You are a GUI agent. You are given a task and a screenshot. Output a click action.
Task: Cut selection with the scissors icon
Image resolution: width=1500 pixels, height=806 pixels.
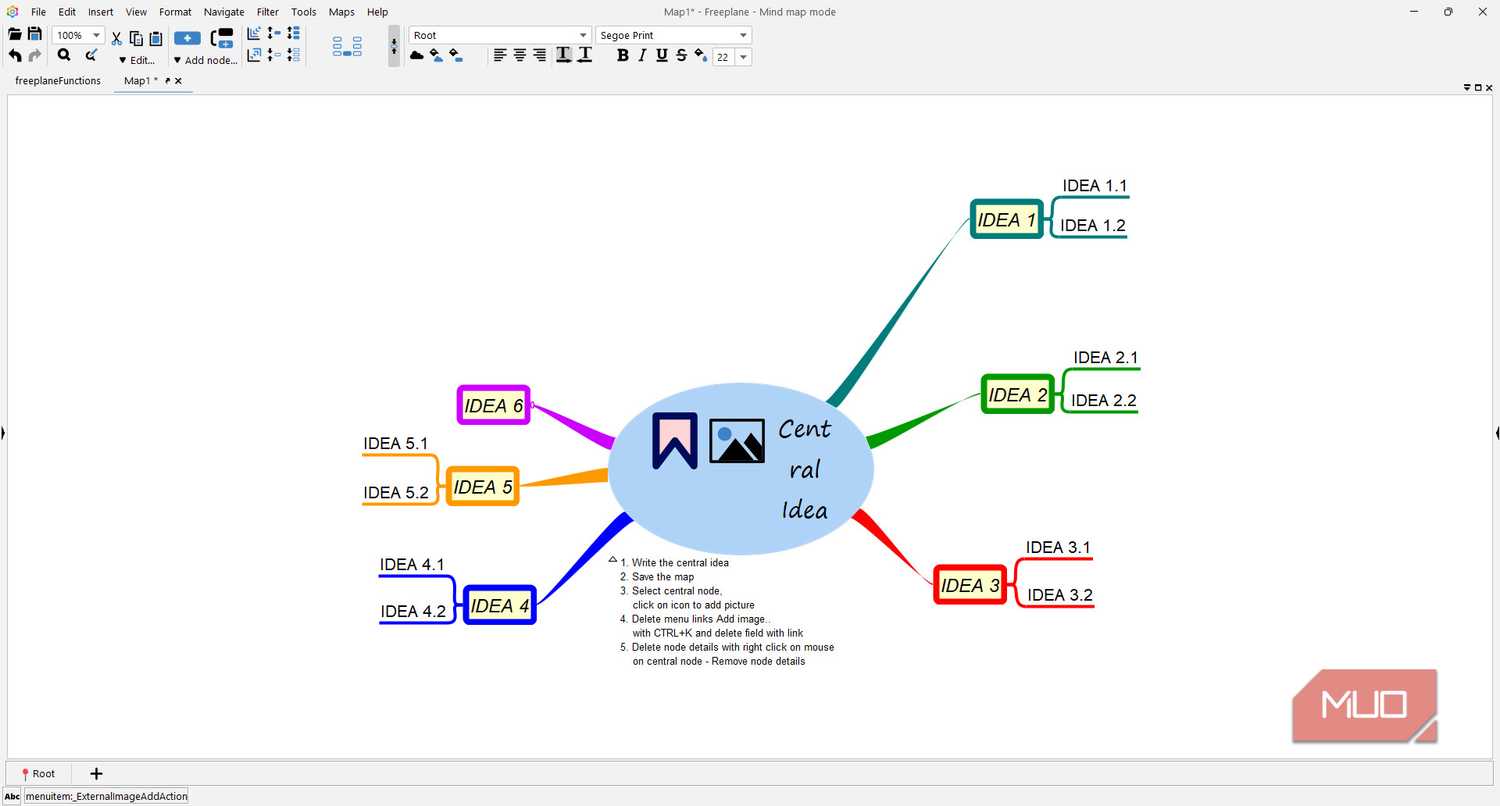tap(116, 38)
